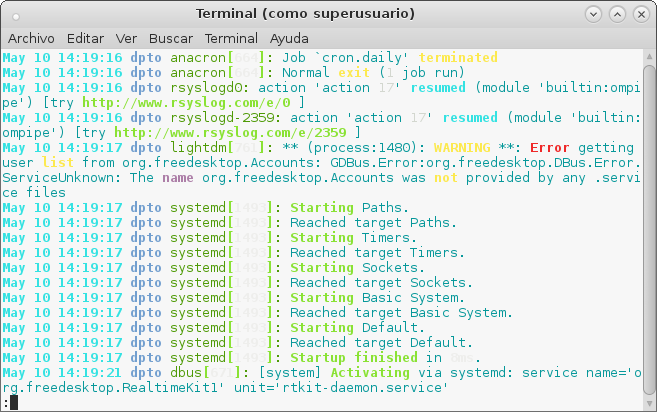This screenshot has height=412, width=657.
Task: Click the 'Activating' word in dbus line
Action: (370, 373)
